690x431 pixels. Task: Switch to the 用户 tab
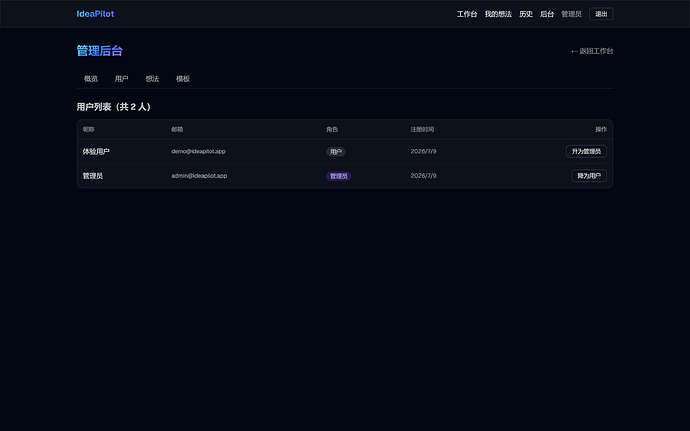pos(121,79)
